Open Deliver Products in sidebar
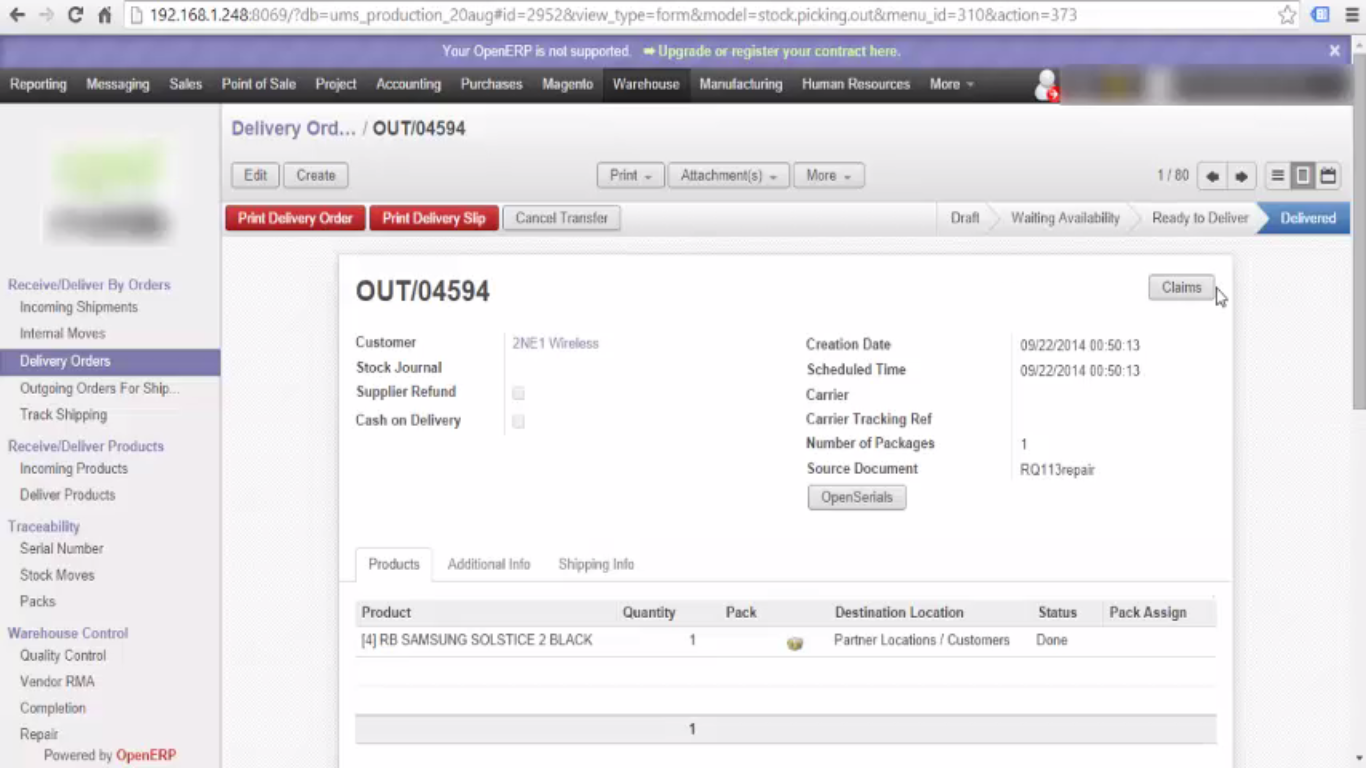1366x768 pixels. click(x=67, y=495)
